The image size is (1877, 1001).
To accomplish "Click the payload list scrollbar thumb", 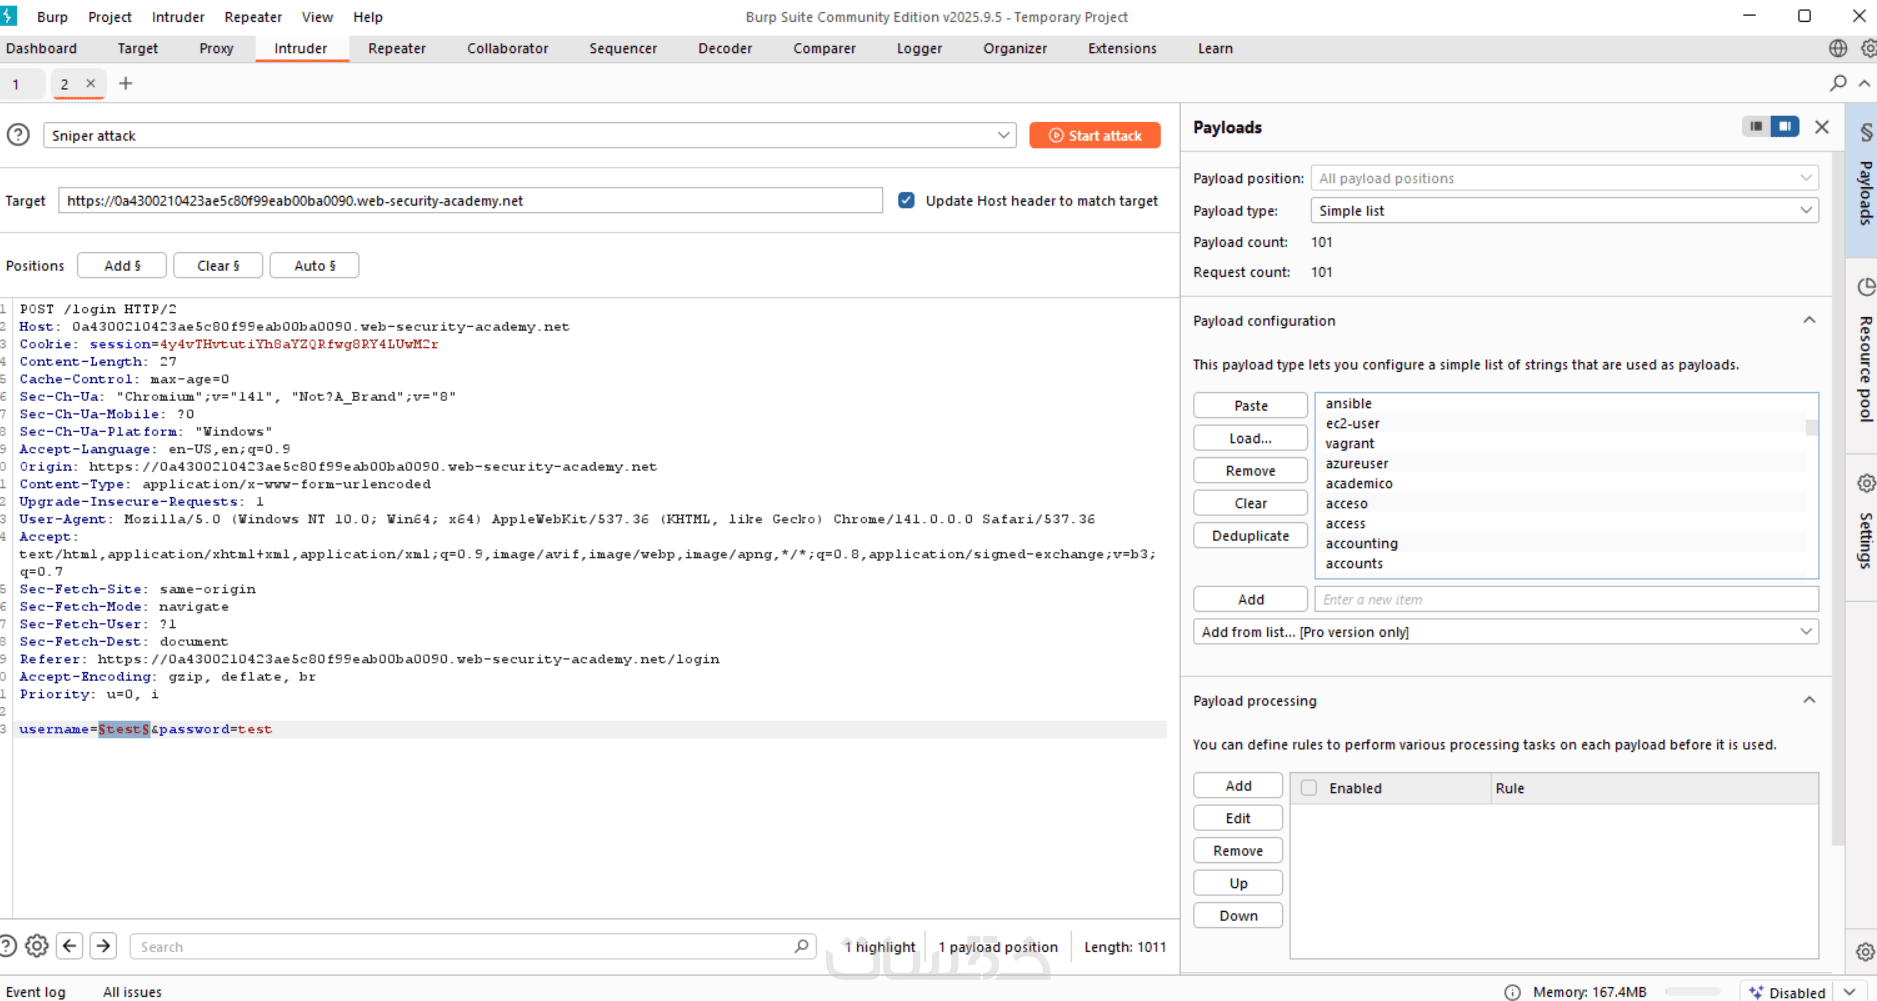I will click(1811, 428).
